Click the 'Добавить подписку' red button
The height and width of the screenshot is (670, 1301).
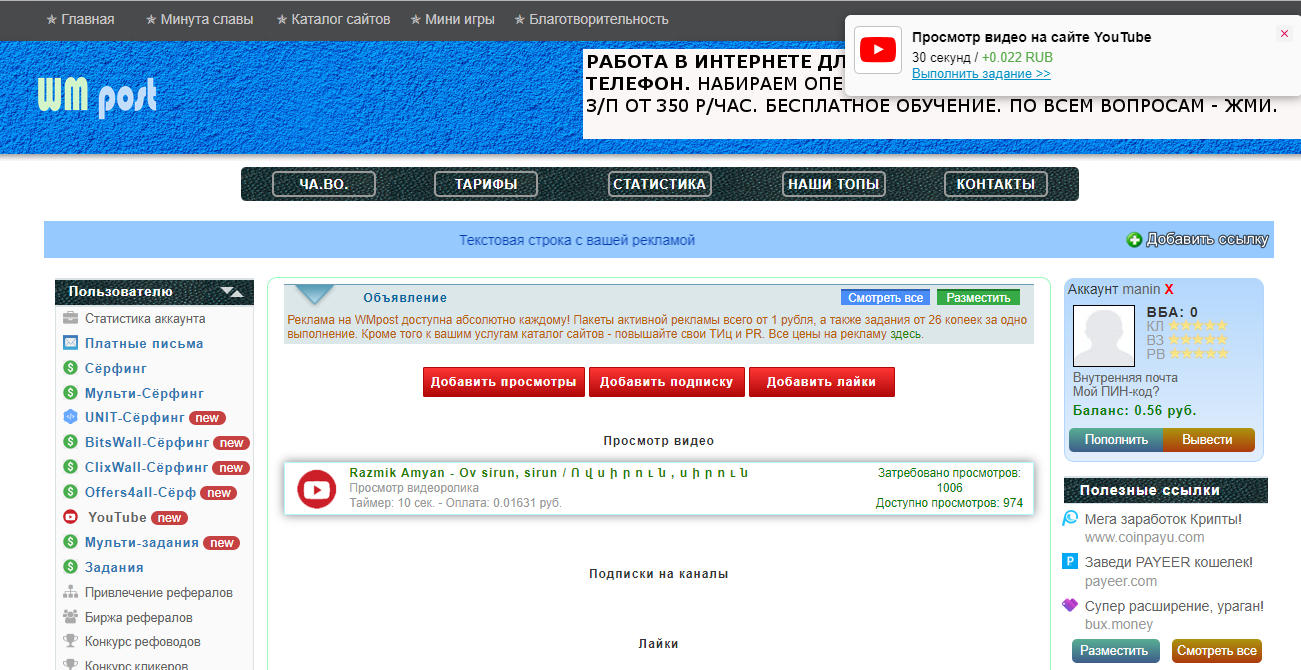[x=667, y=382]
